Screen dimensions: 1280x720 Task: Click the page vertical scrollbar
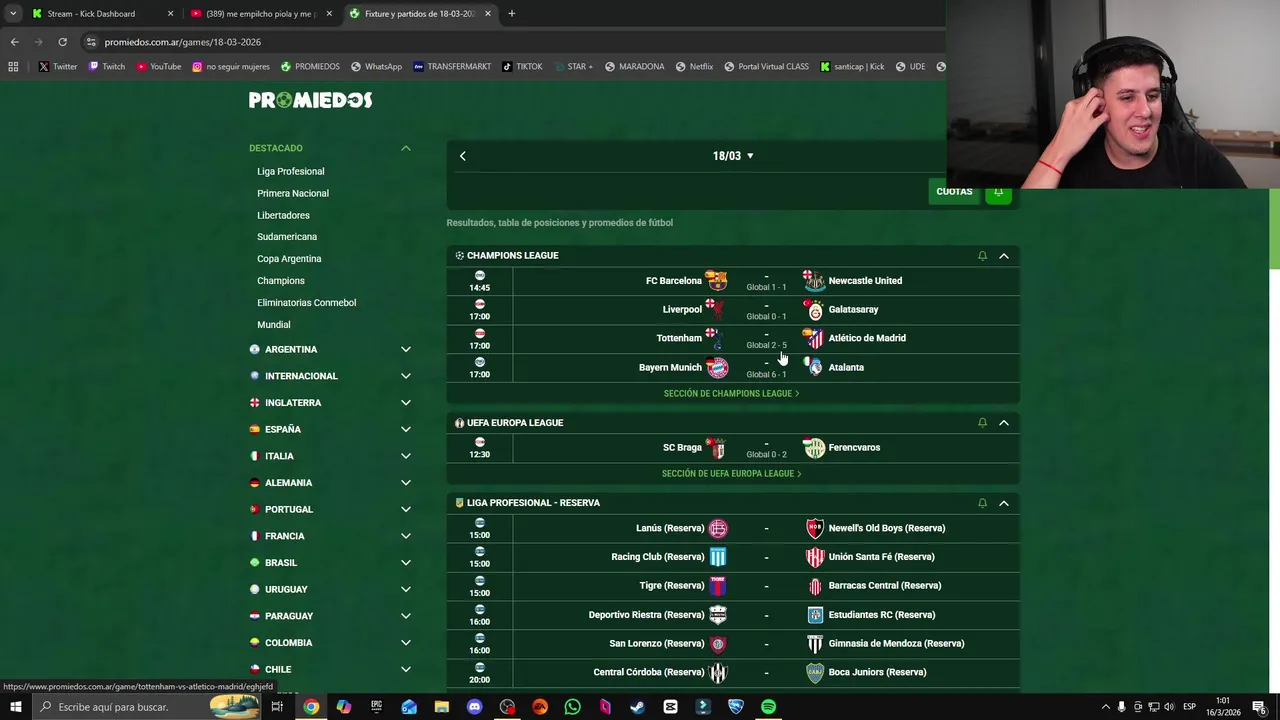pos(1274,230)
